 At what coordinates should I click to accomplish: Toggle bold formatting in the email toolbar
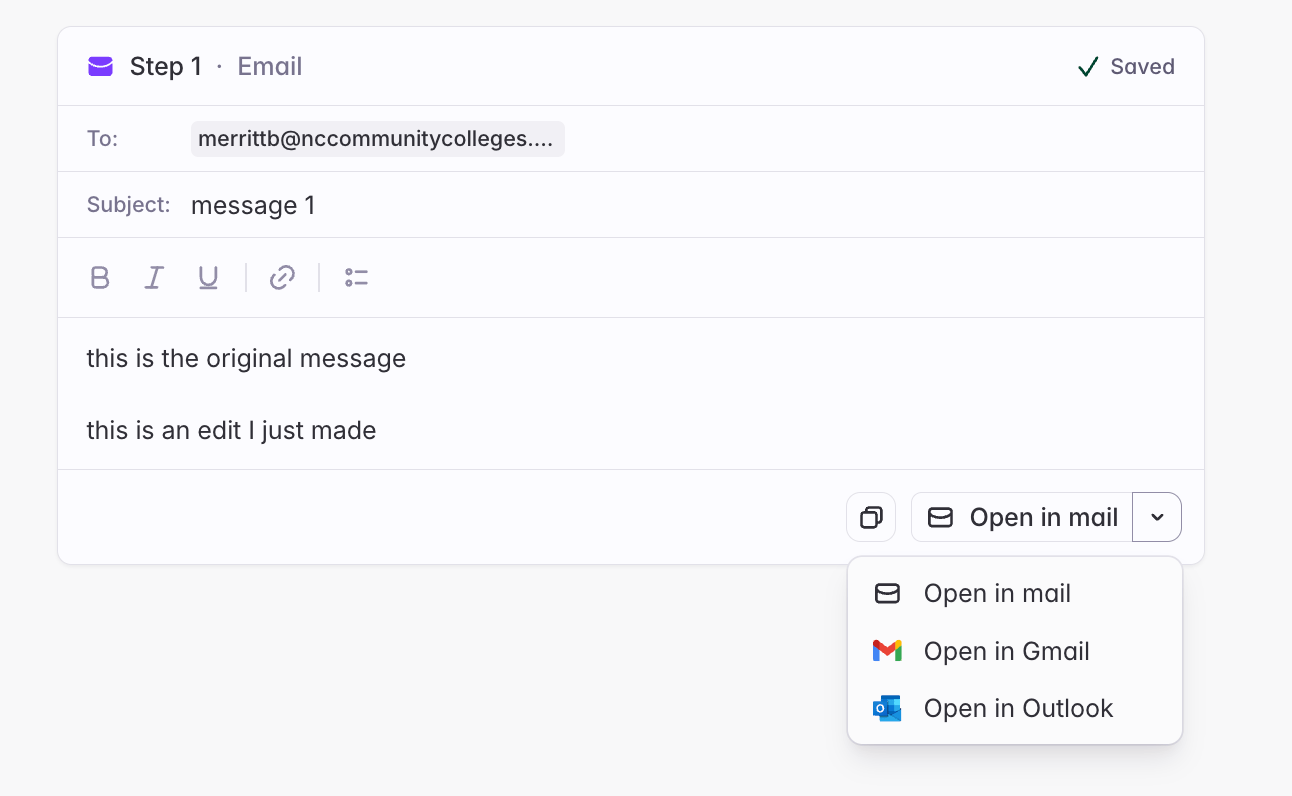click(x=100, y=277)
